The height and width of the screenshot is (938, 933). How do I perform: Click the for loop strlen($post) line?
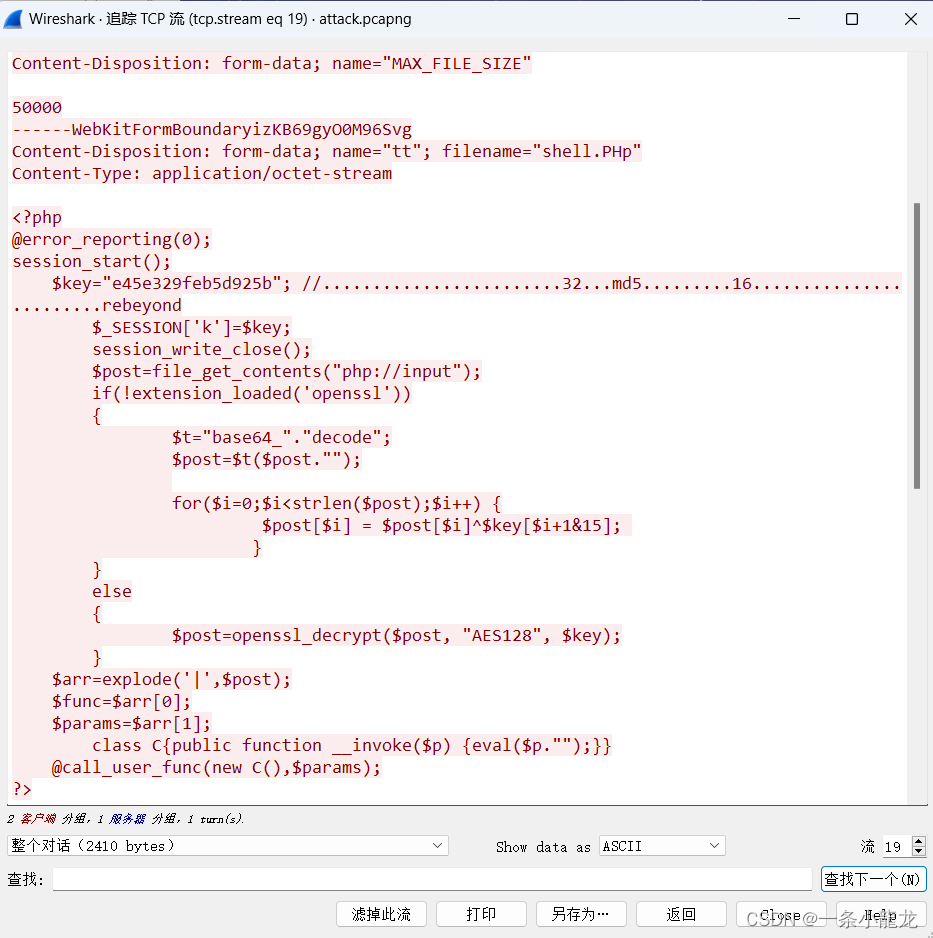336,503
